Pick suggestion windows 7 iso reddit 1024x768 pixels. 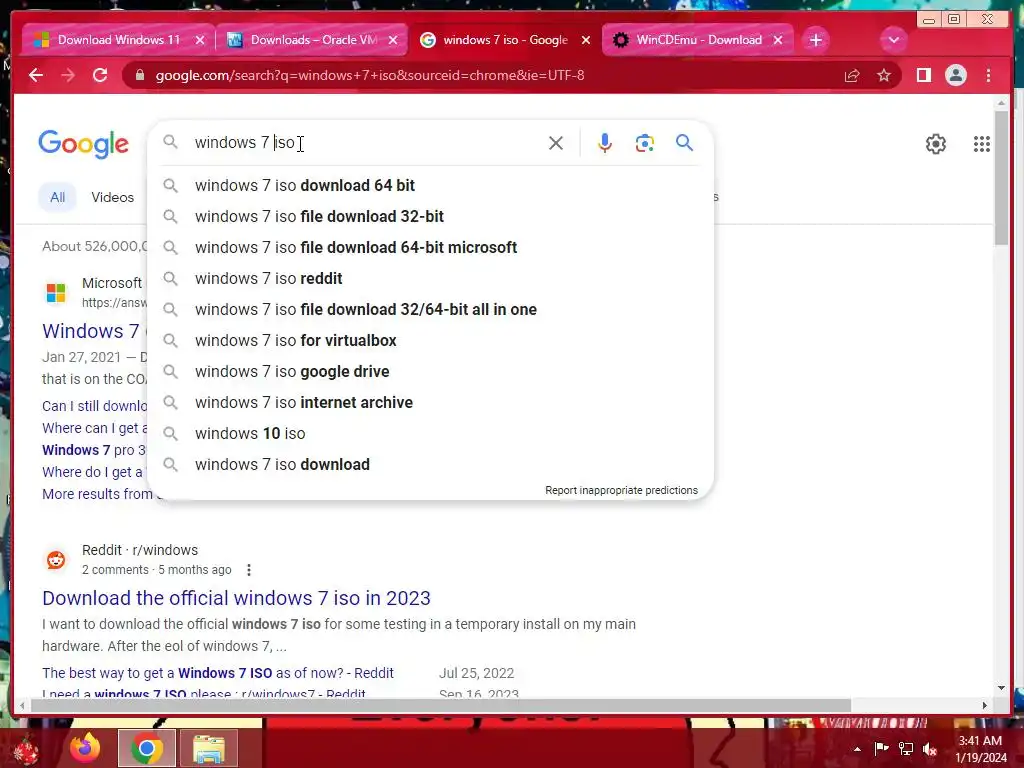click(431, 278)
